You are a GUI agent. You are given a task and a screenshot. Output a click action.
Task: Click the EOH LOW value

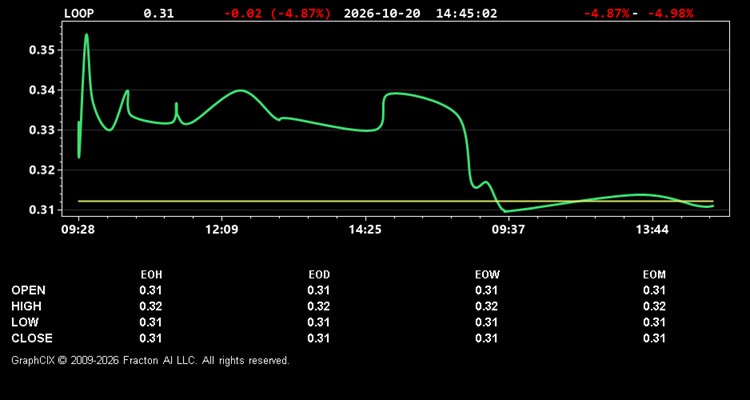[x=151, y=322]
